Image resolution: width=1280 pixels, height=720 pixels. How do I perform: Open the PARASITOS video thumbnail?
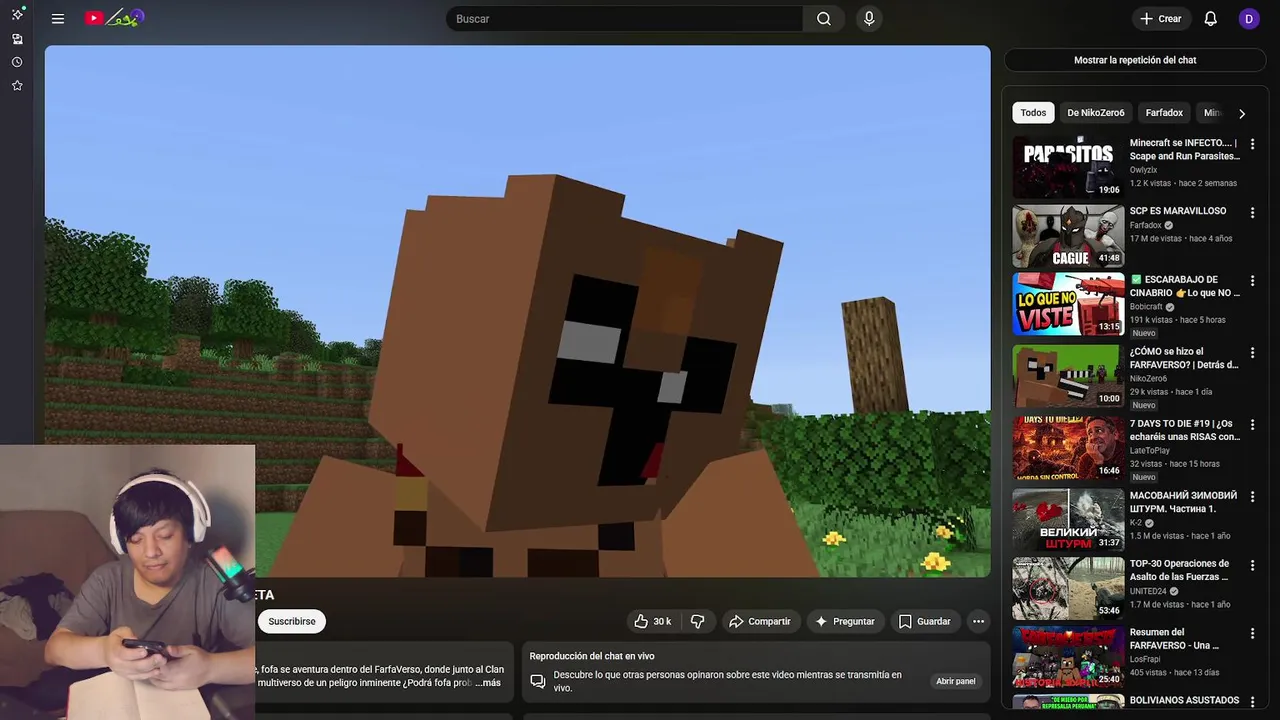[1068, 168]
